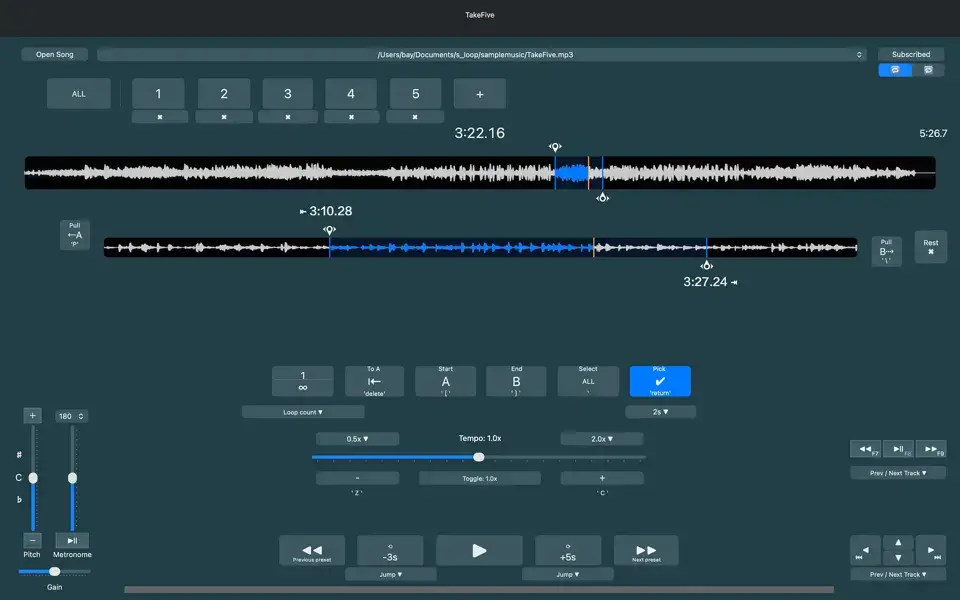Click the Tempo slider handle
Screen dimensions: 960x600
479,457
